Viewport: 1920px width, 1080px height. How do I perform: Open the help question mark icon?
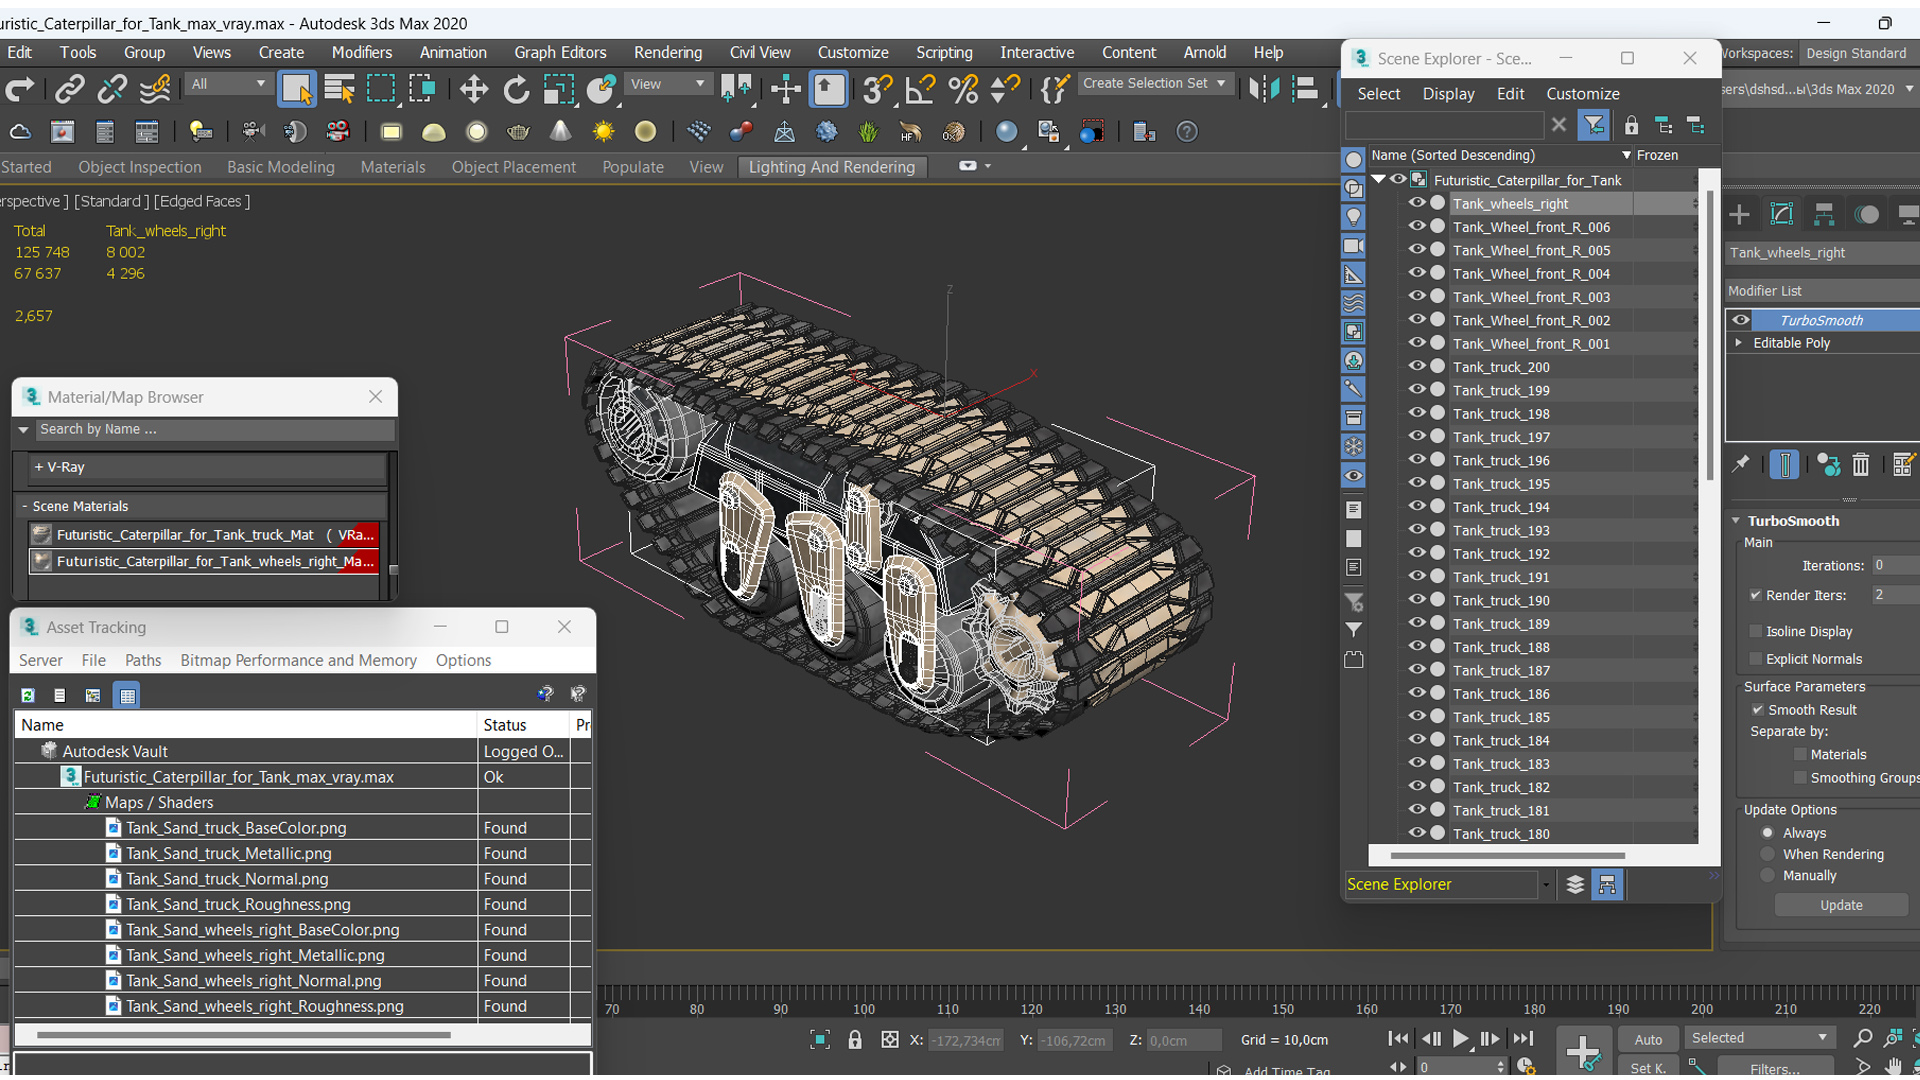1187,132
